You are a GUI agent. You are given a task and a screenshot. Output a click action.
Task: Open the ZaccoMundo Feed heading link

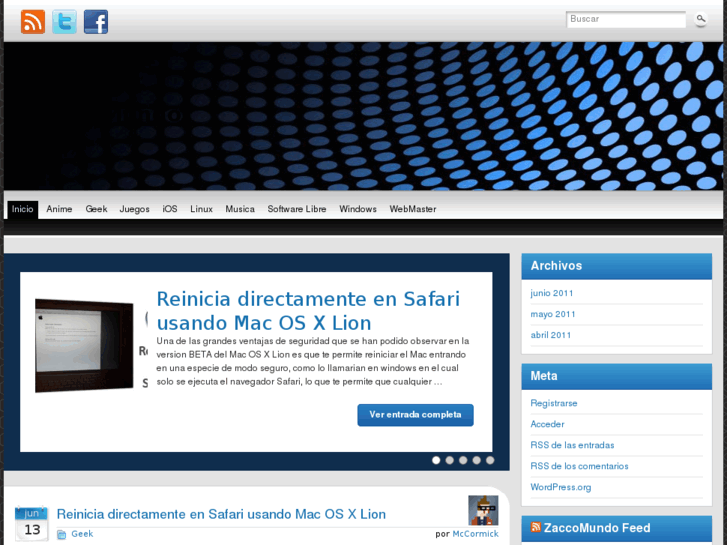[597, 528]
